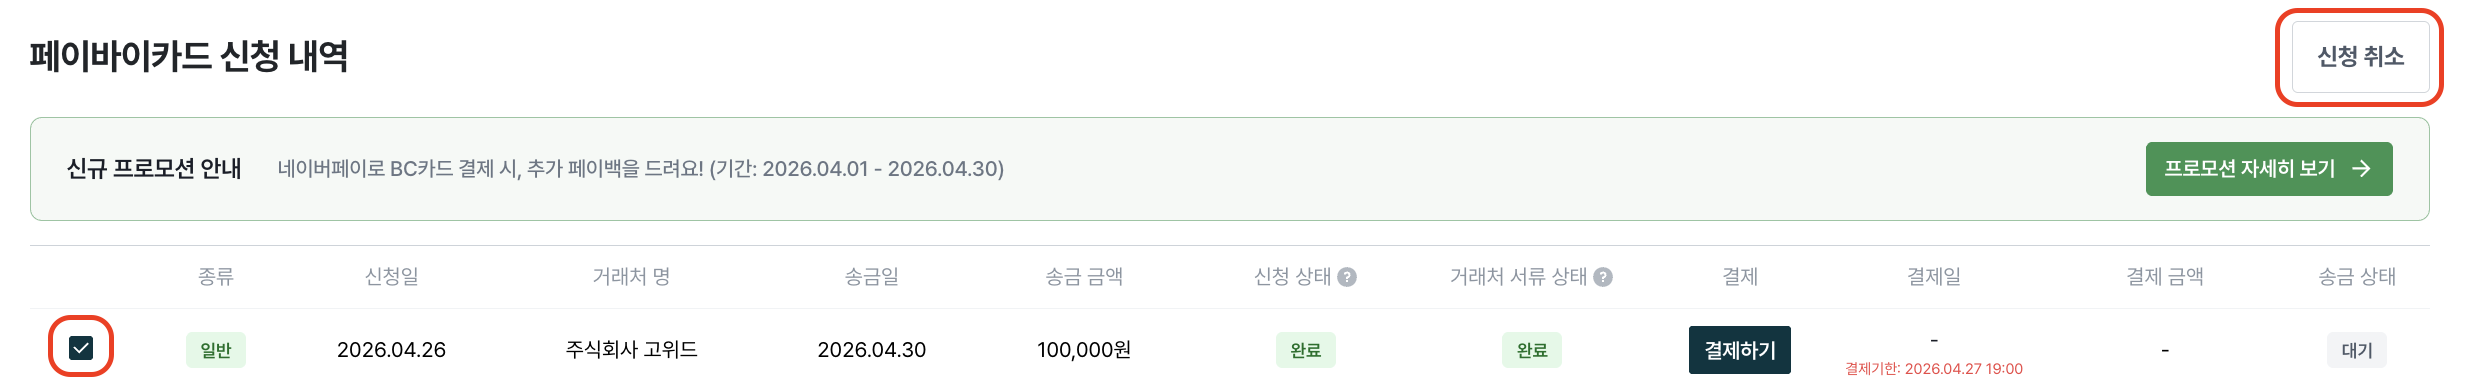This screenshot has height=392, width=2466.
Task: Click the 거래처 서류 상태 help icon
Action: (x=1603, y=277)
